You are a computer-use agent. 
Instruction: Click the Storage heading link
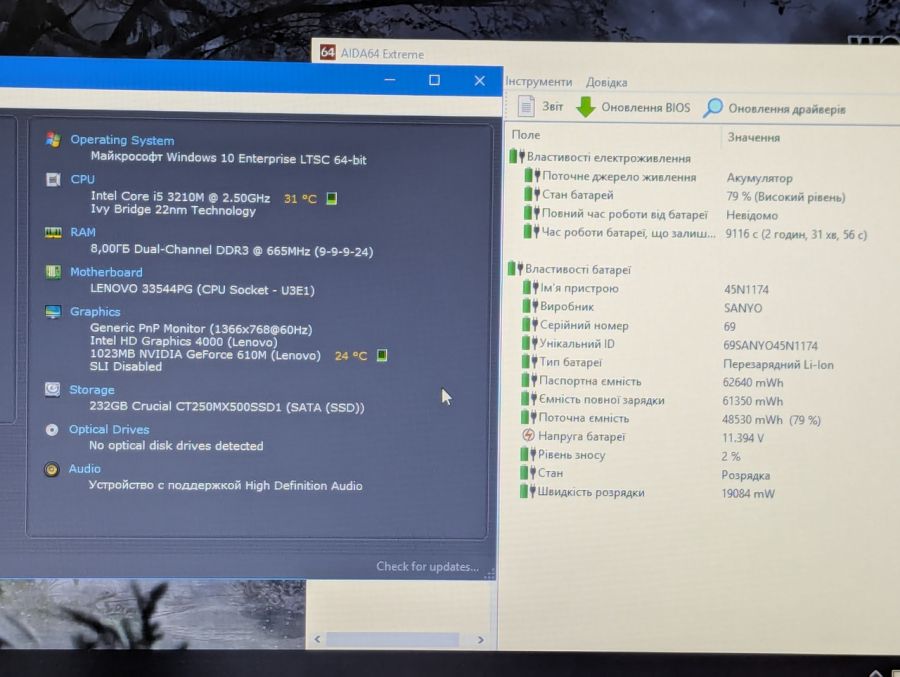pyautogui.click(x=92, y=389)
